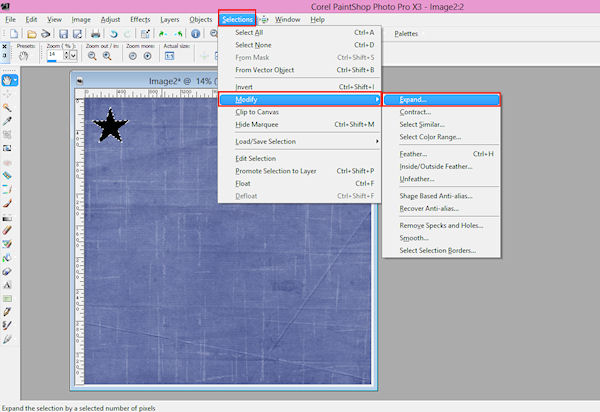Open the Image menu
Screen dimensions: 600x412
(81, 20)
